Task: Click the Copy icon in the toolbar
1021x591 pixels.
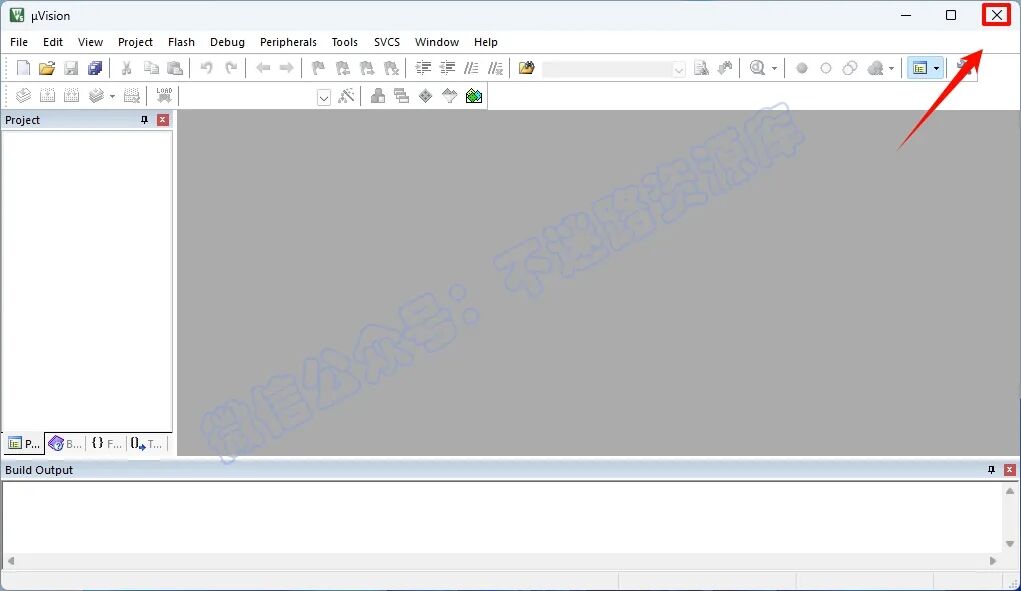Action: [151, 68]
